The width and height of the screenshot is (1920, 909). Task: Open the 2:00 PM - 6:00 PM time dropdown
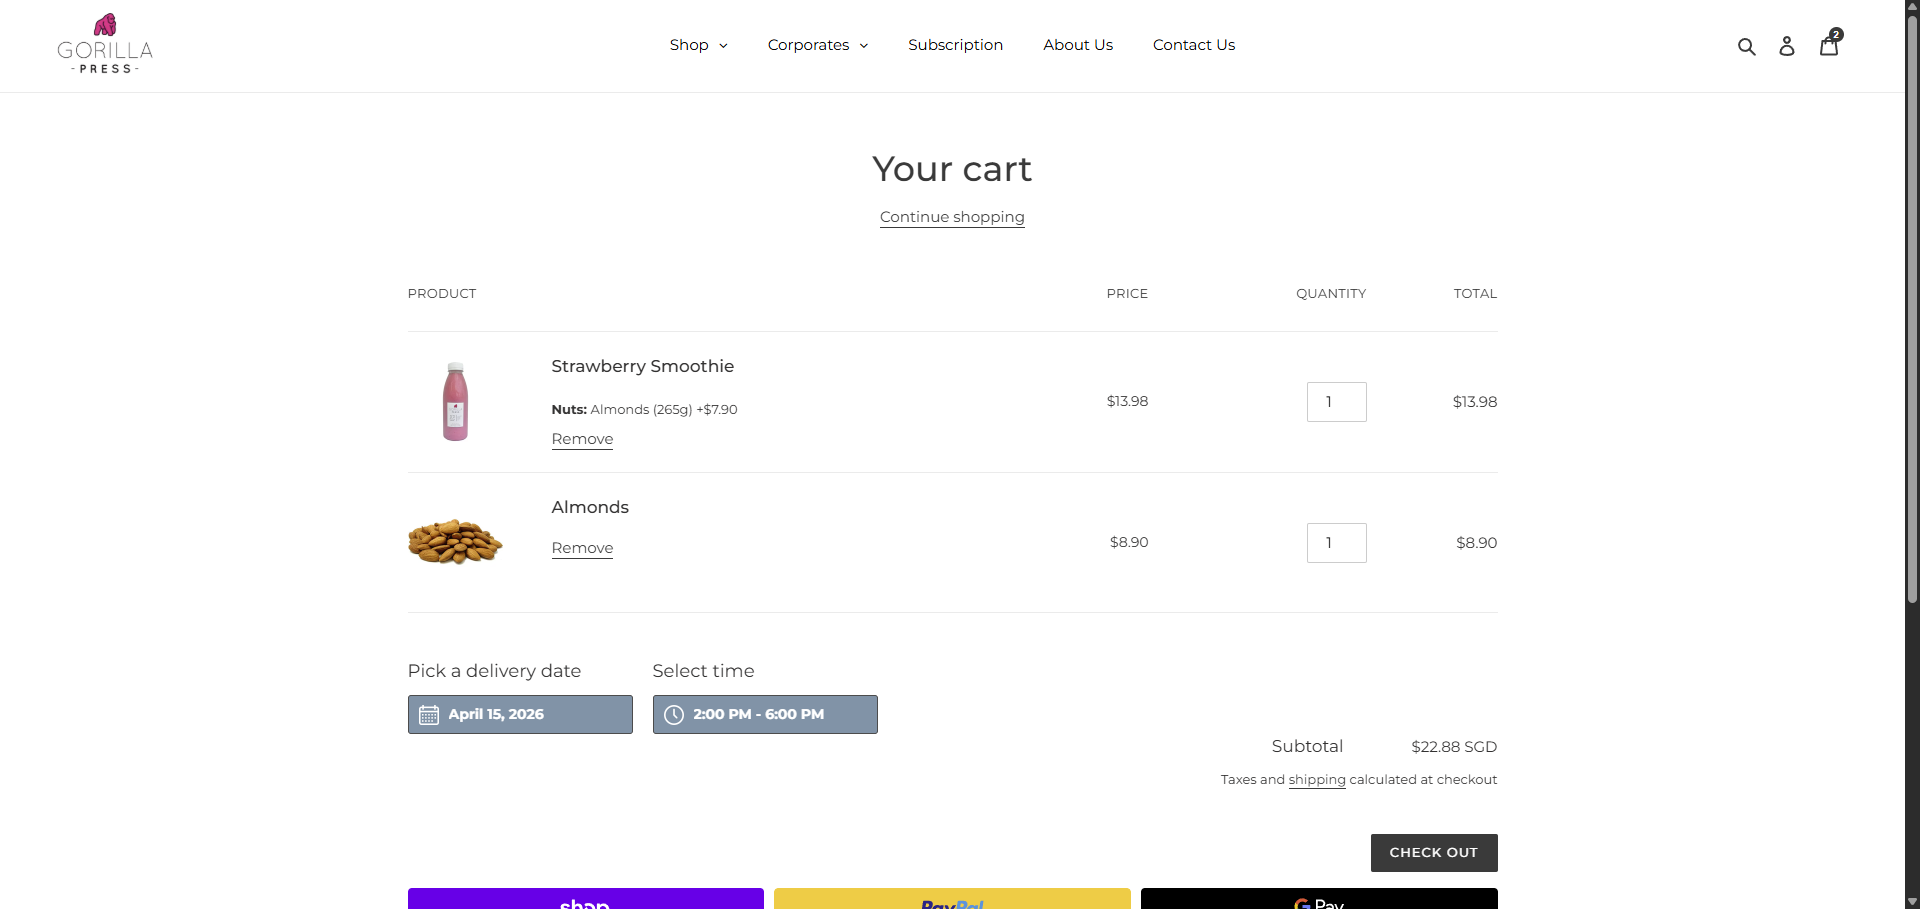coord(765,715)
